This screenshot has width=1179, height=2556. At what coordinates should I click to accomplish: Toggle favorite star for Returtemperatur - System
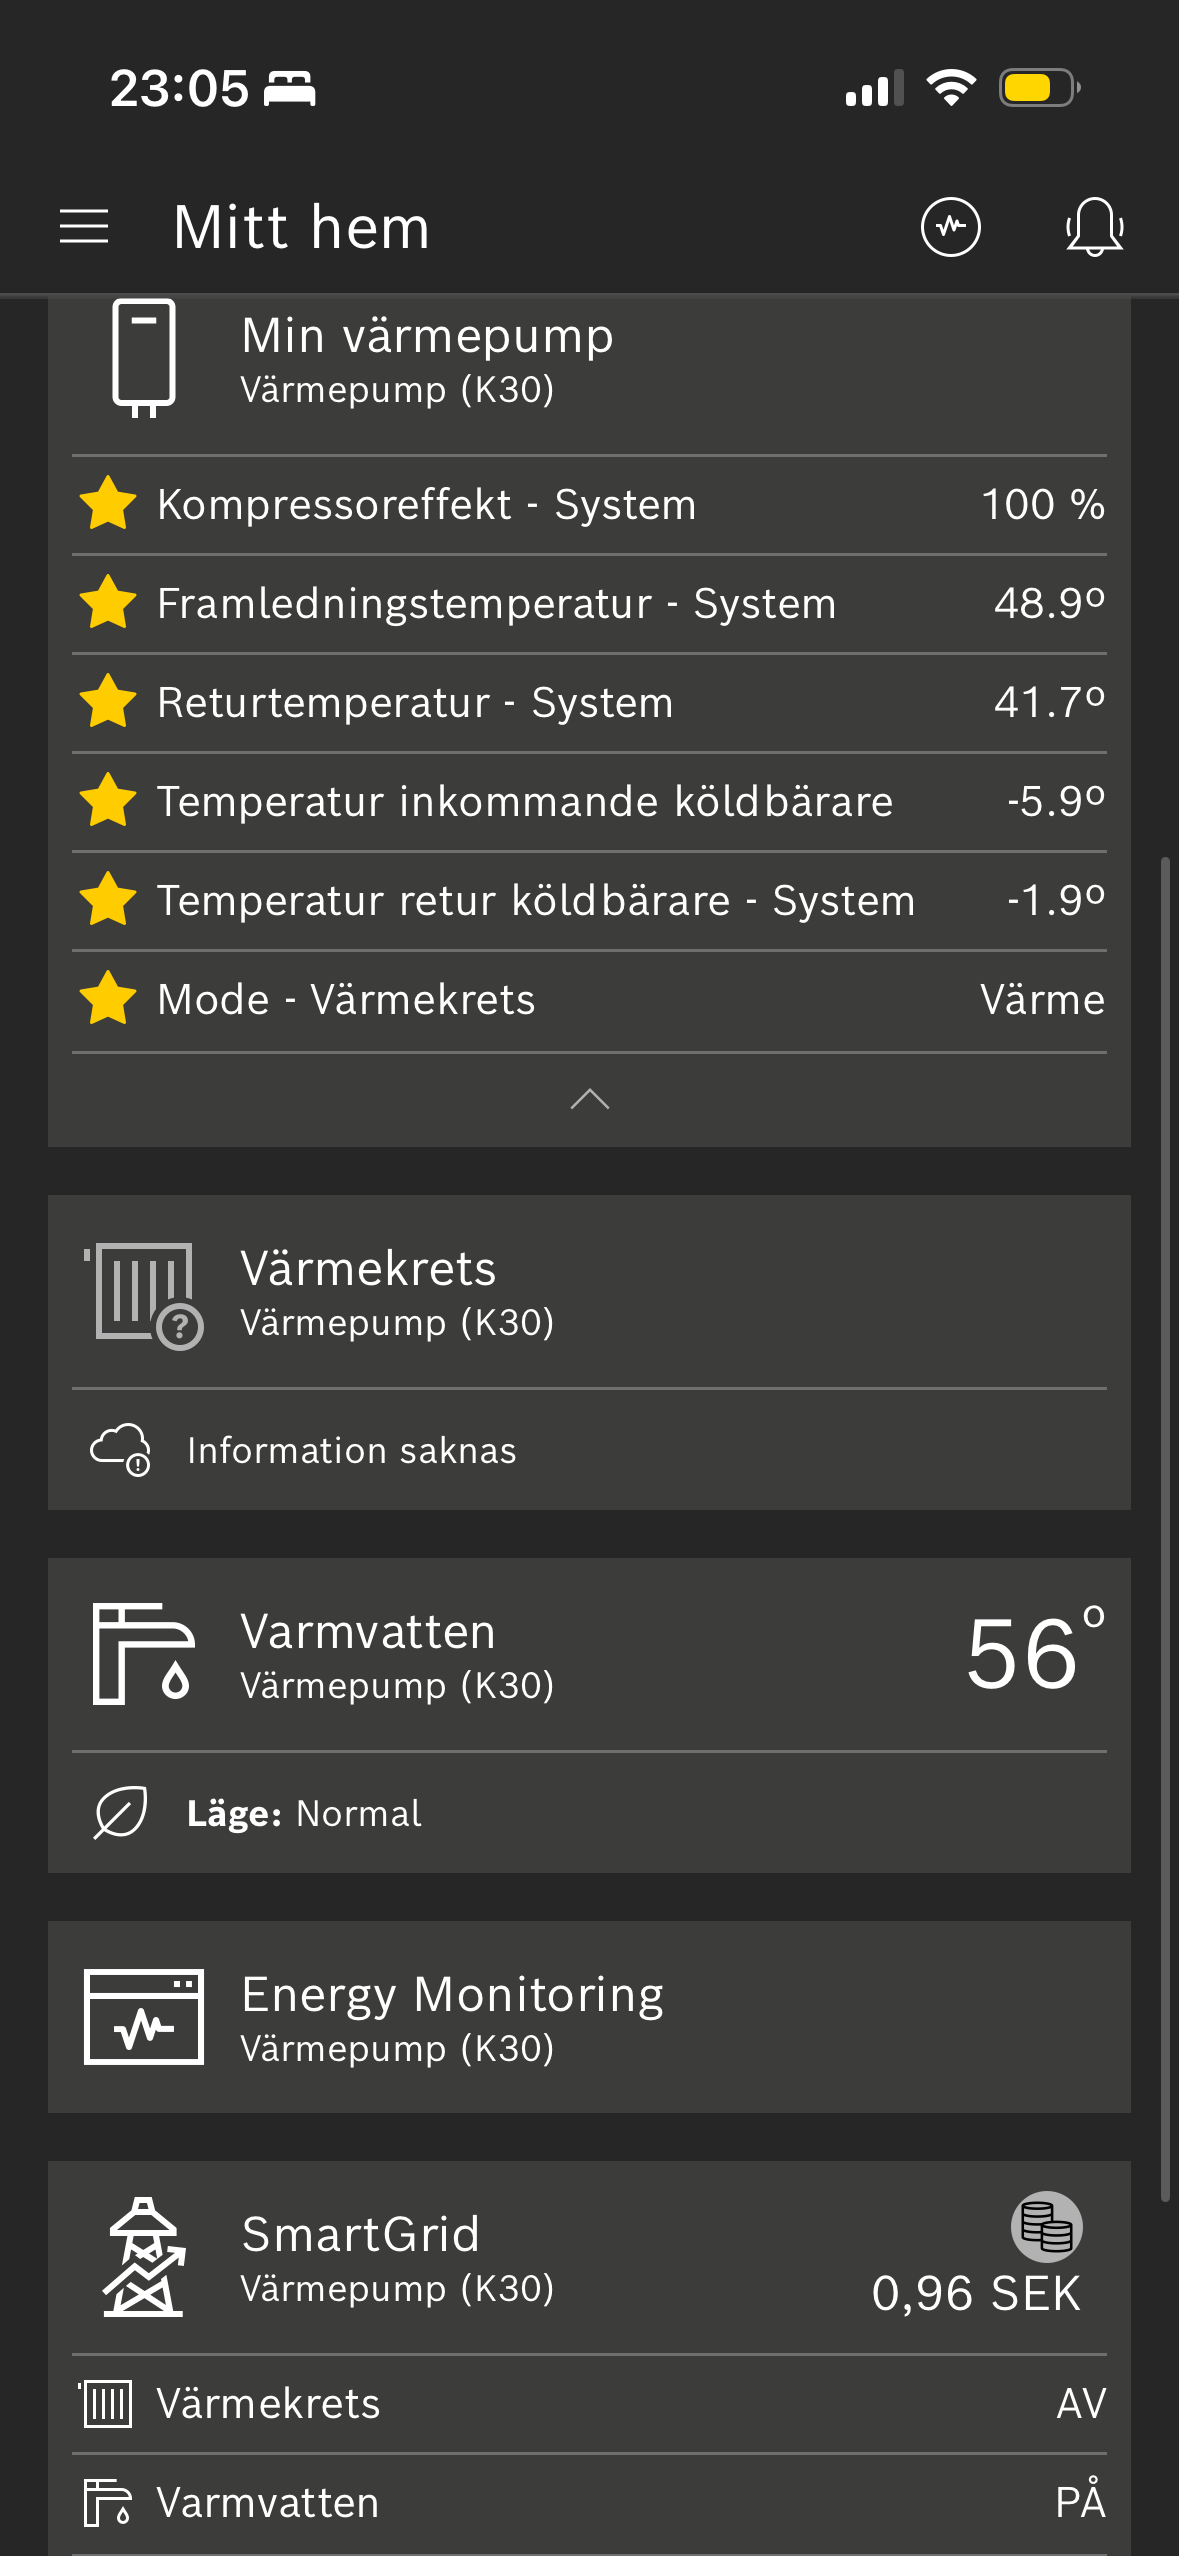[x=108, y=702]
